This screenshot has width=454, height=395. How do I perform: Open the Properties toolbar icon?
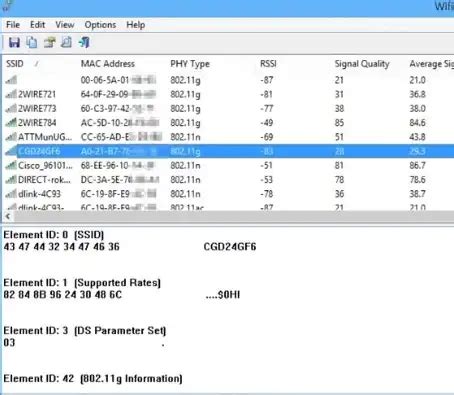click(x=49, y=42)
